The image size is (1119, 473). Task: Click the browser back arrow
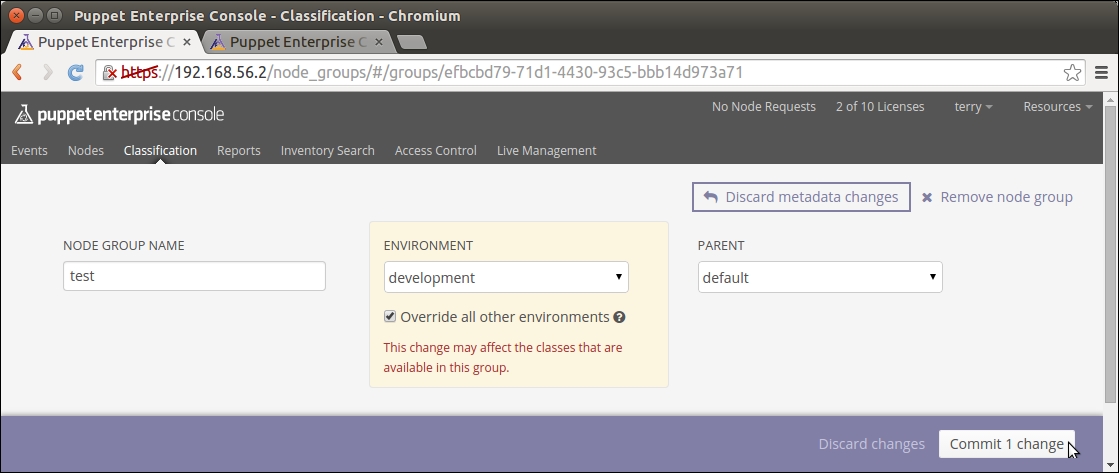17,72
